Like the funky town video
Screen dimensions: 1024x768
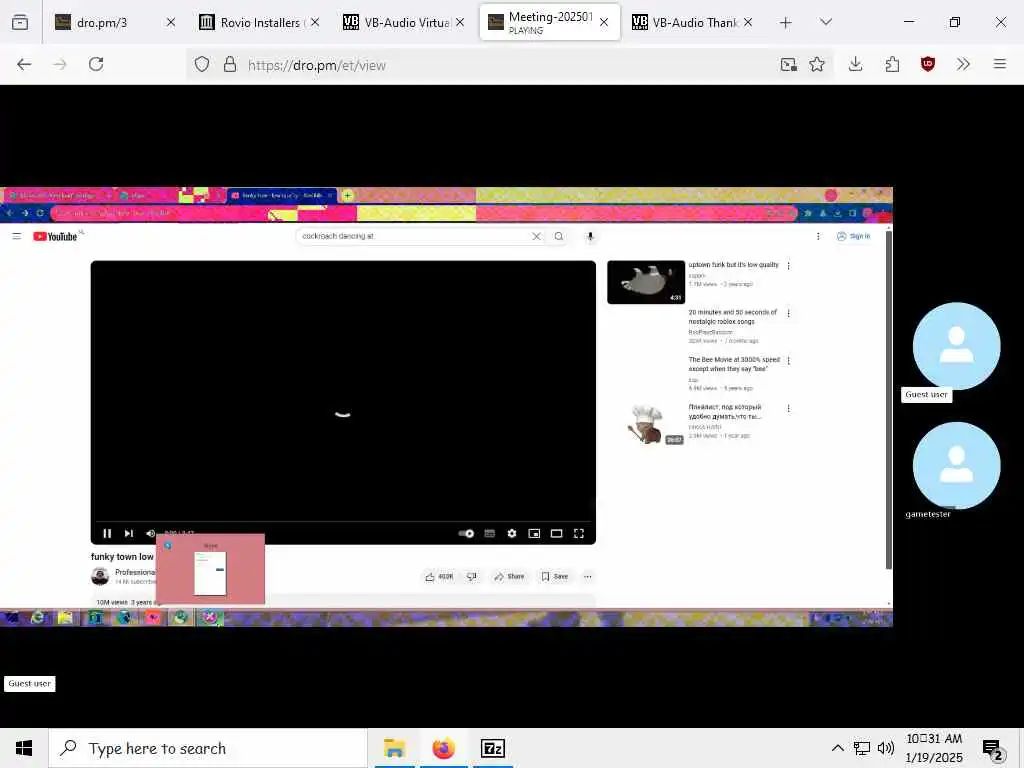(x=440, y=577)
